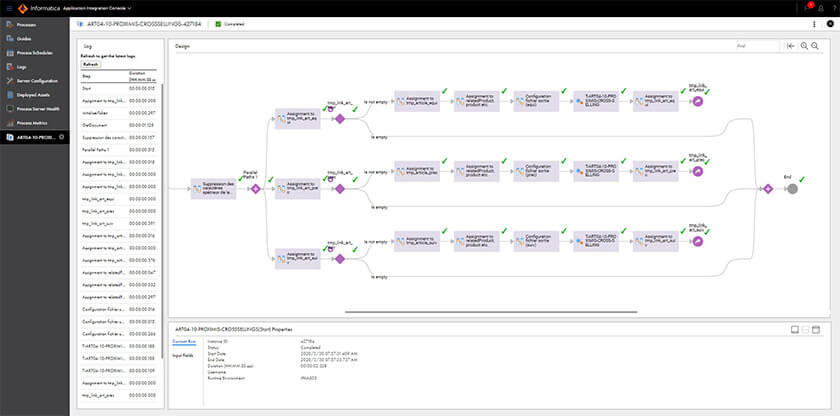This screenshot has height=416, width=840.
Task: Open the help question mark icon
Action: click(835, 9)
